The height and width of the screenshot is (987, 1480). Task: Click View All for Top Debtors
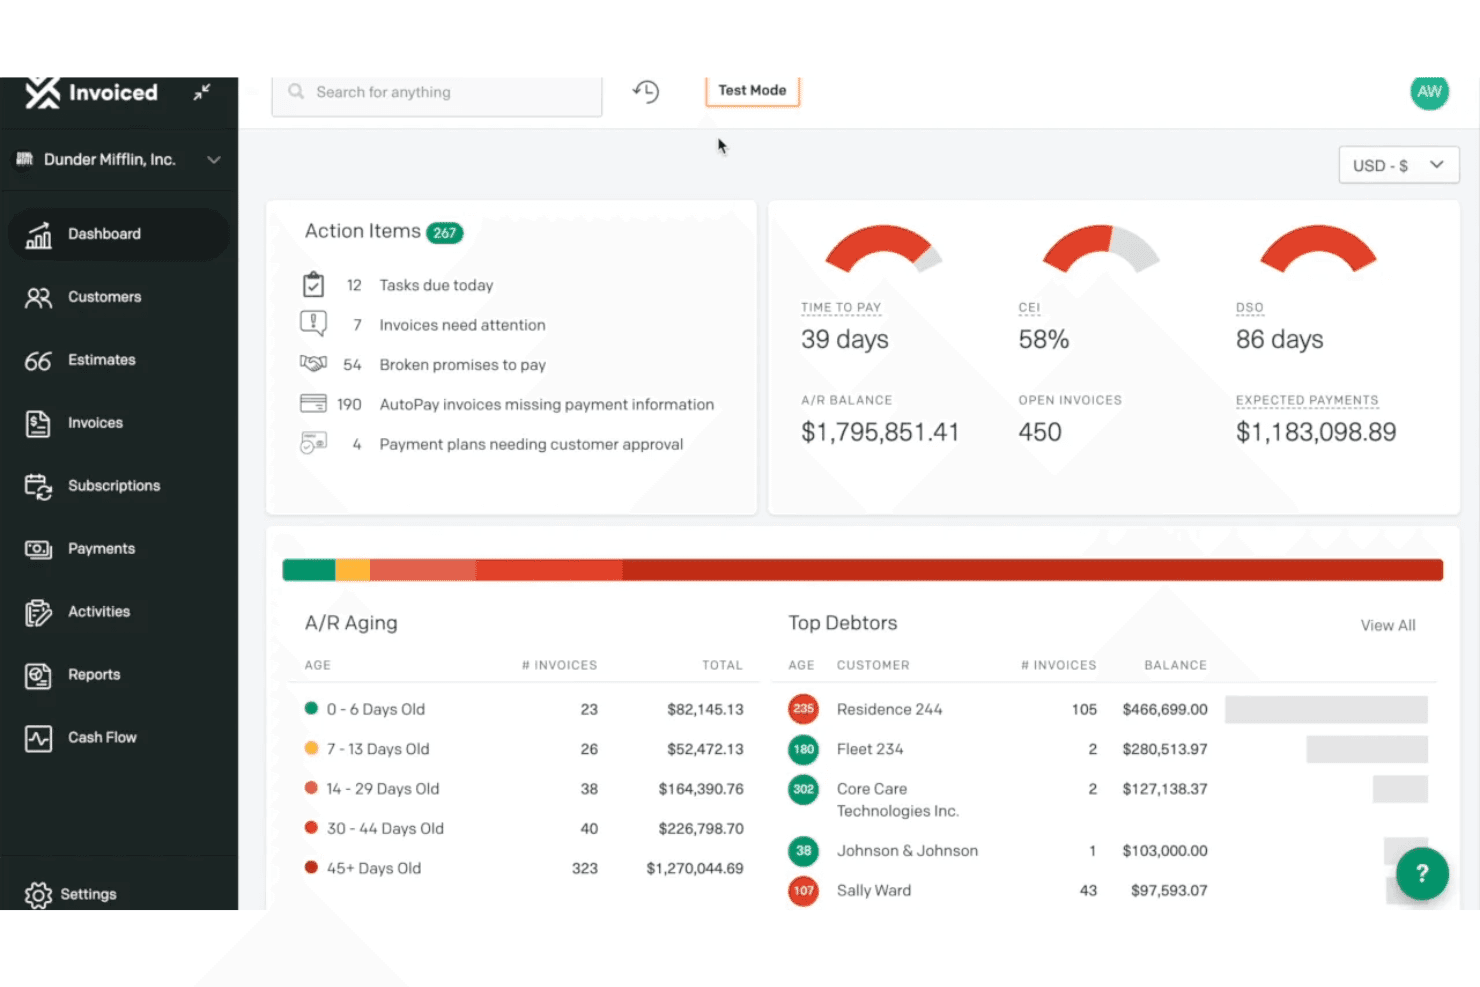(x=1387, y=625)
